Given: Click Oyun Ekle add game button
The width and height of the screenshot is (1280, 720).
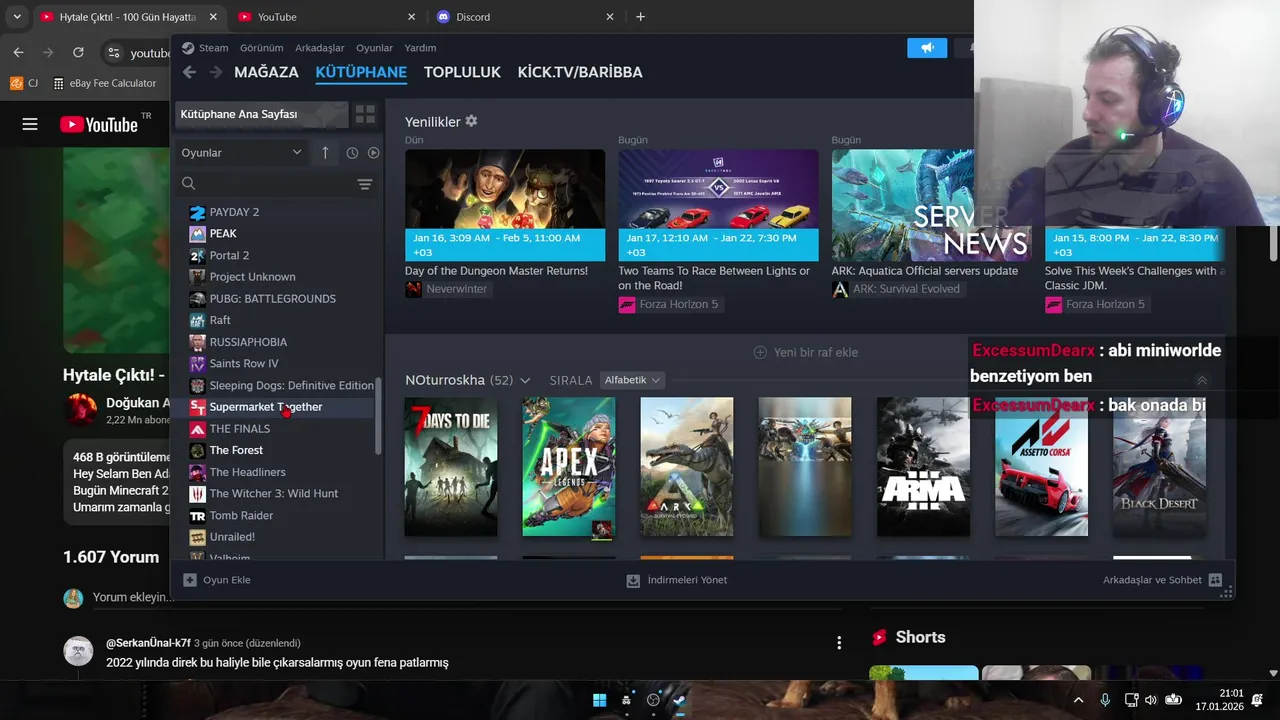Looking at the screenshot, I should 217,580.
